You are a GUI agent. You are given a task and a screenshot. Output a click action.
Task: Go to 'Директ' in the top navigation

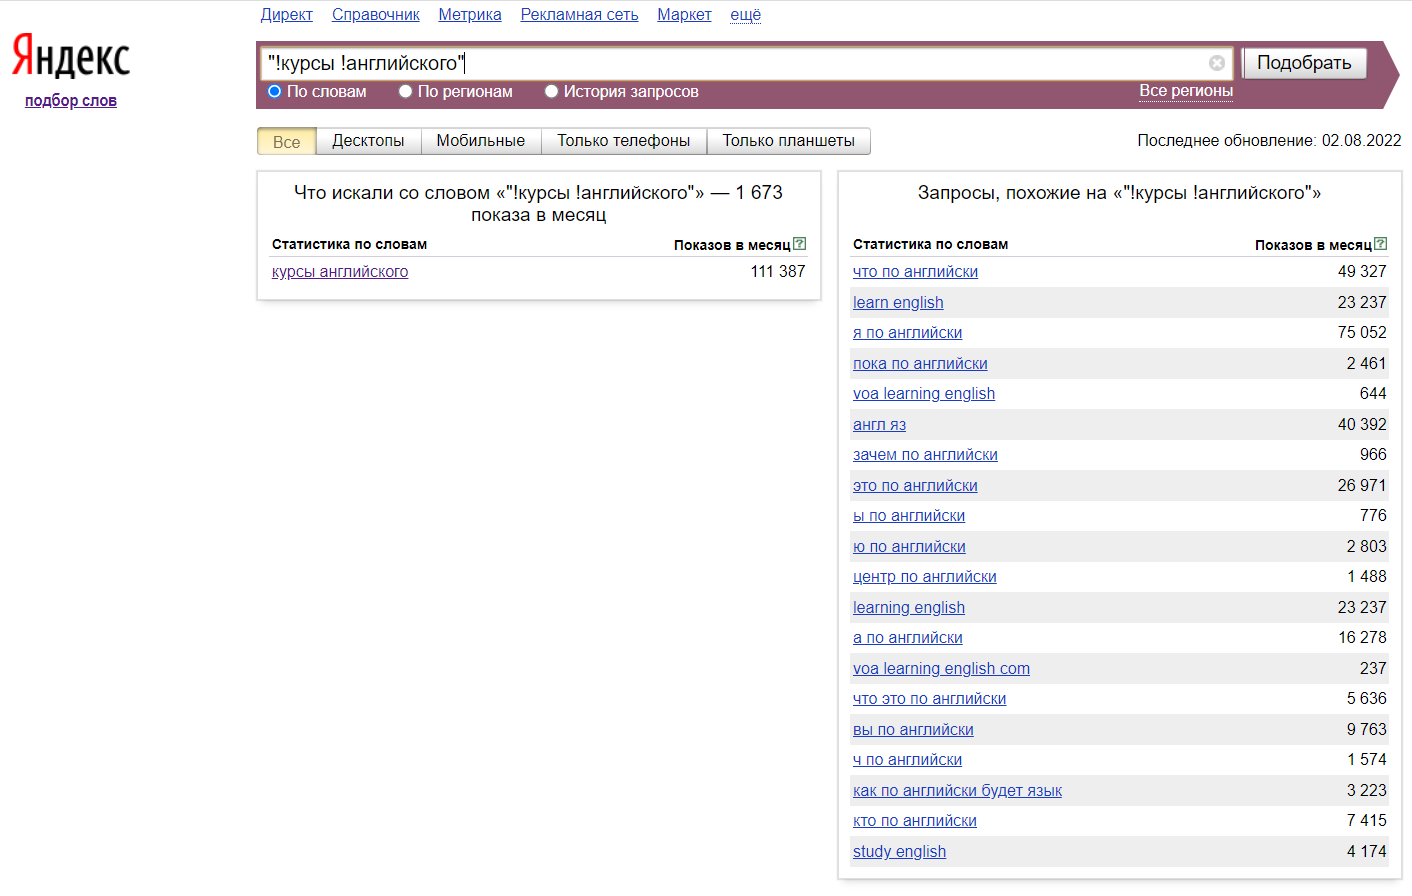tap(286, 15)
